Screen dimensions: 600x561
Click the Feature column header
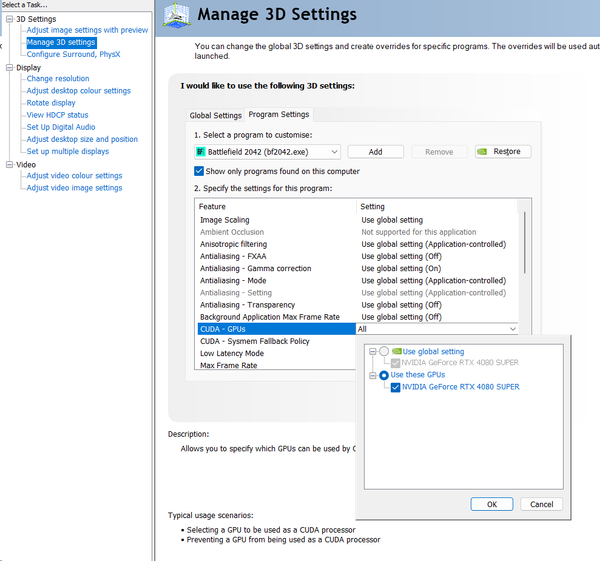276,207
